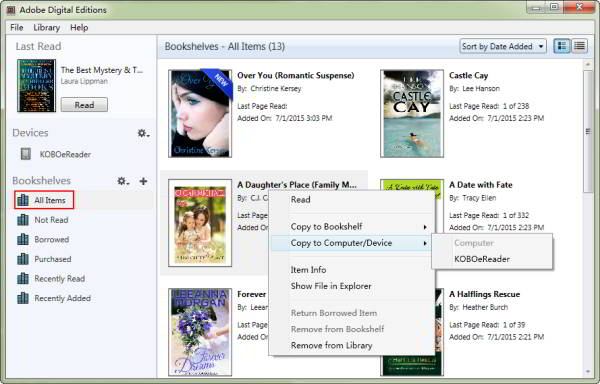Select the Recently Read bookshelf label
The image size is (600, 384).
click(60, 278)
